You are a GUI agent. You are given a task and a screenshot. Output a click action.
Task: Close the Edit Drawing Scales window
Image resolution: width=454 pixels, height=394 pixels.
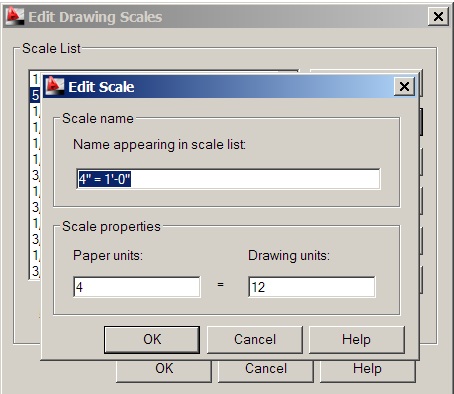(x=438, y=16)
